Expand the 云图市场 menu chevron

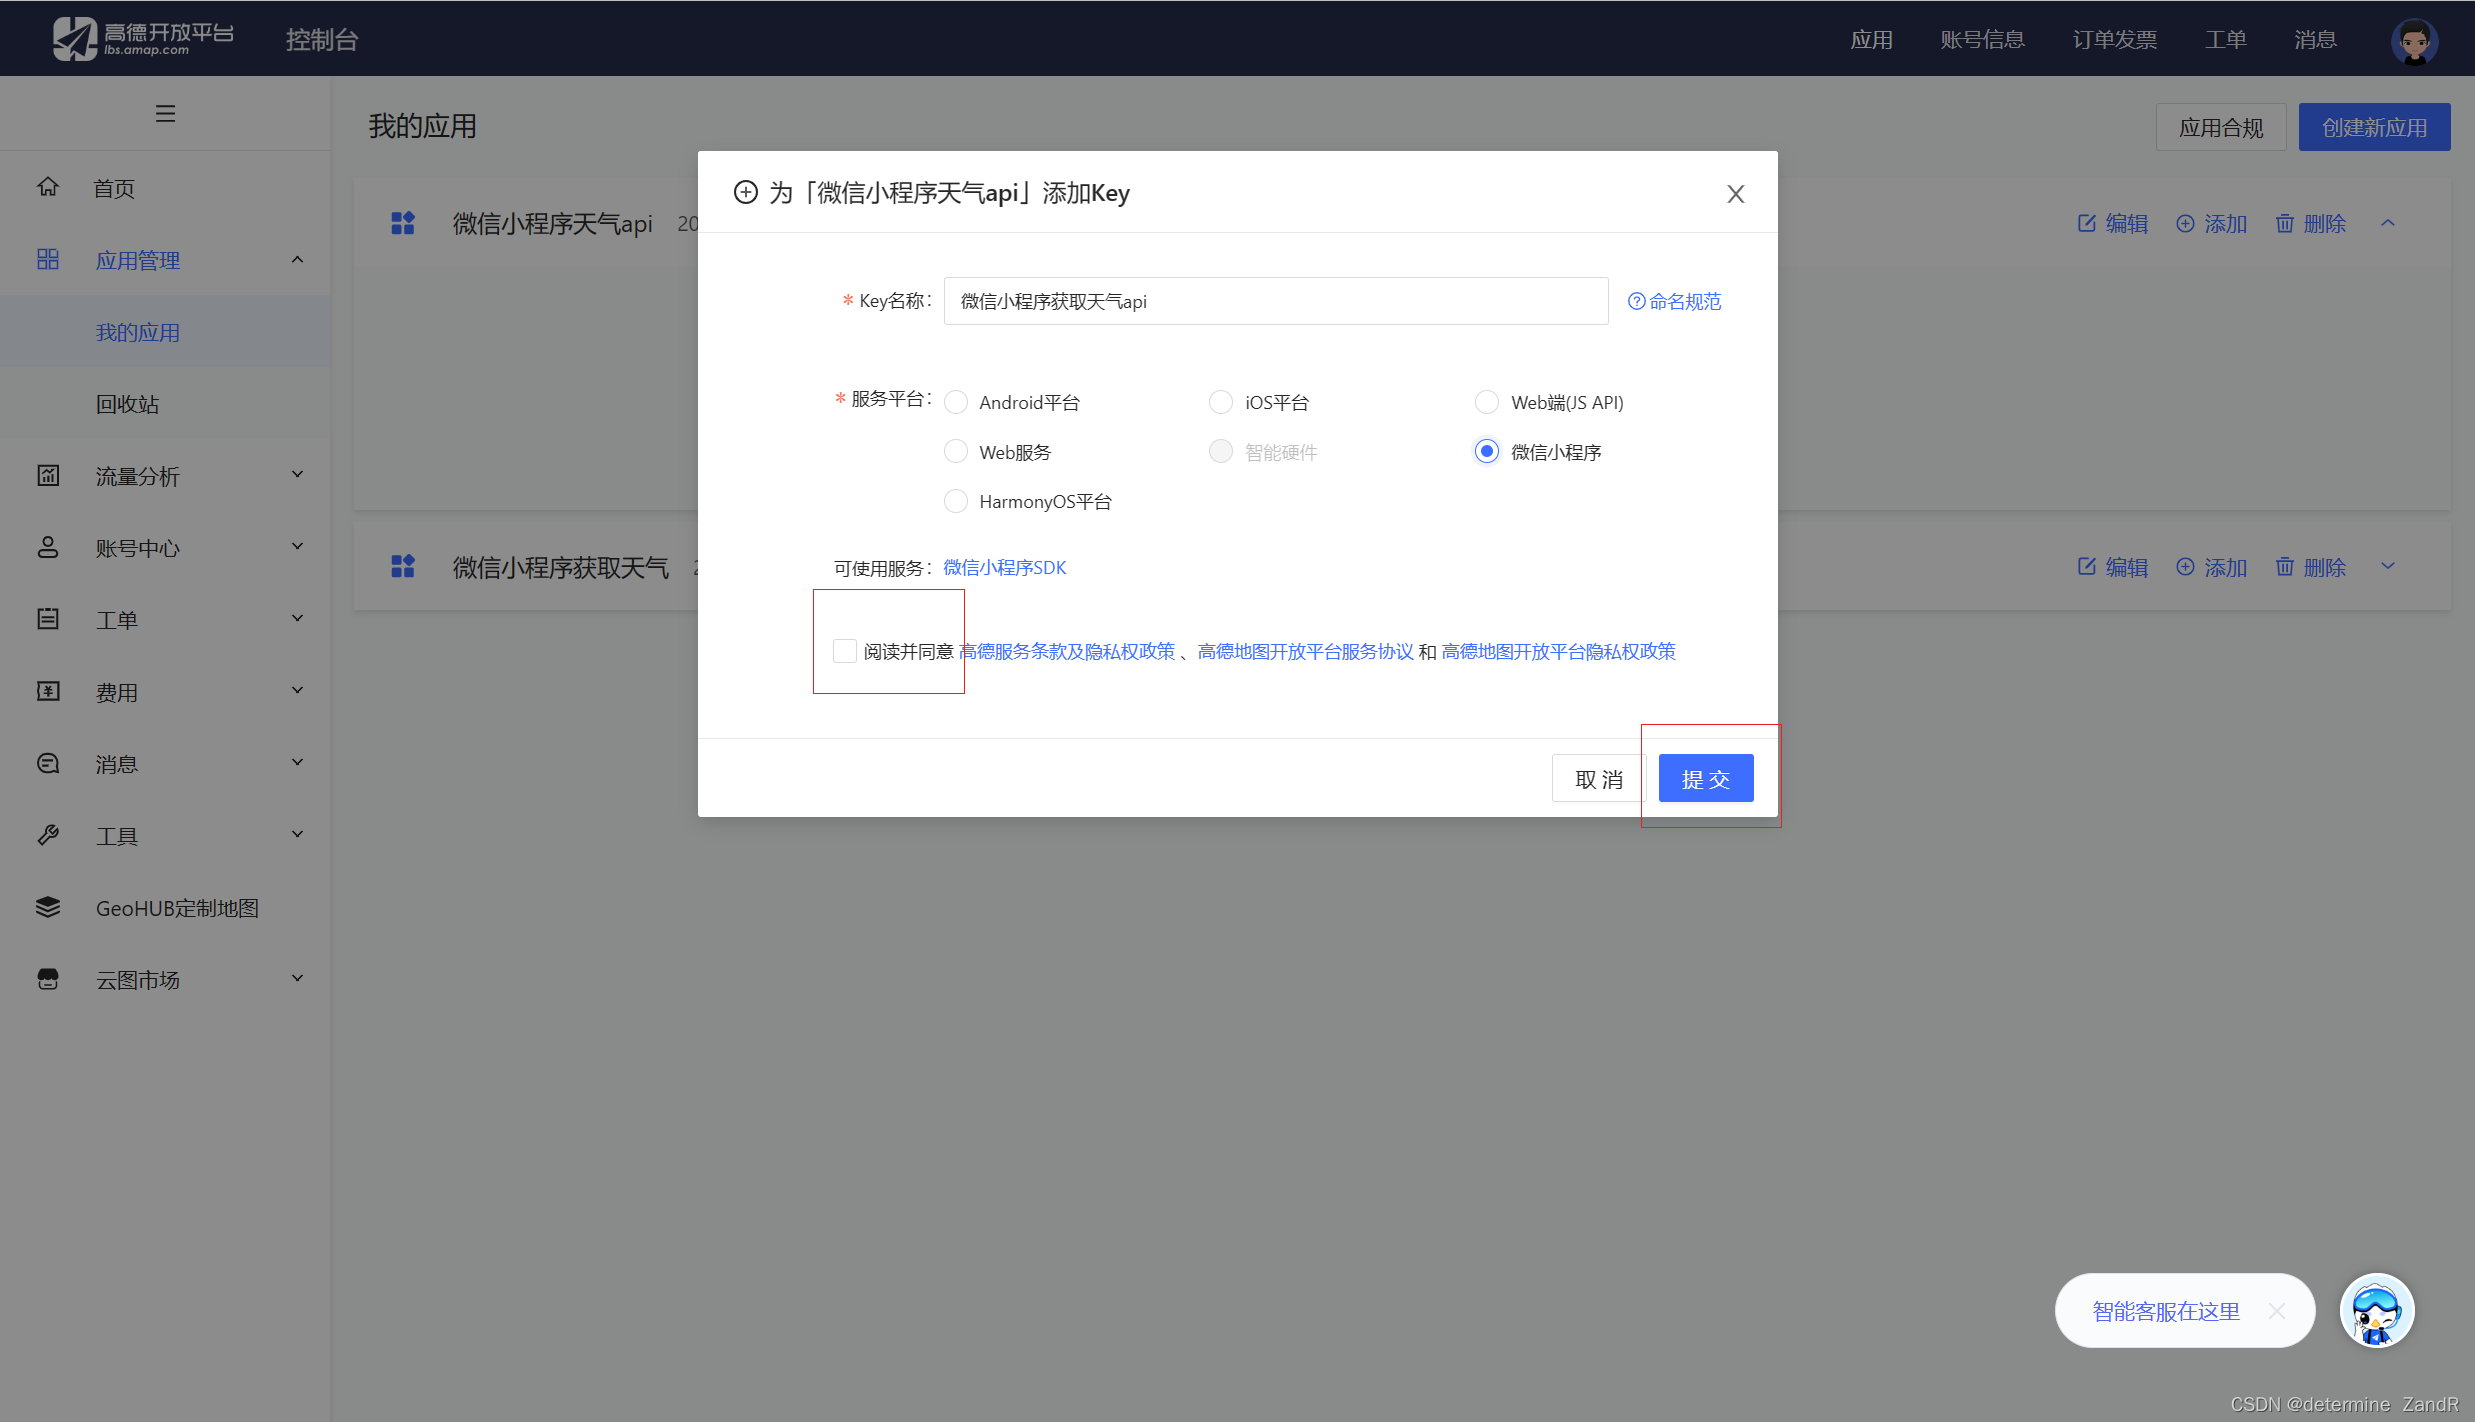[297, 978]
